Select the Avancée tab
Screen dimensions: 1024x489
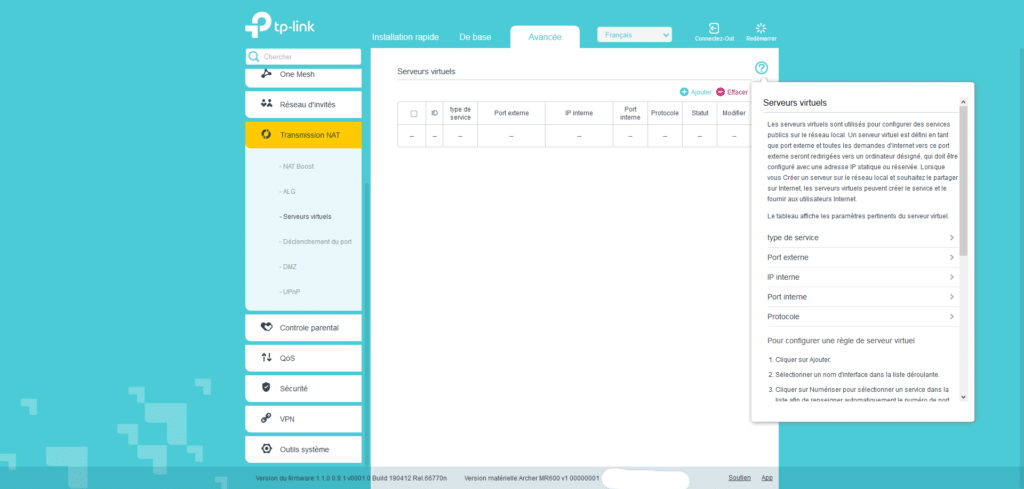545,37
